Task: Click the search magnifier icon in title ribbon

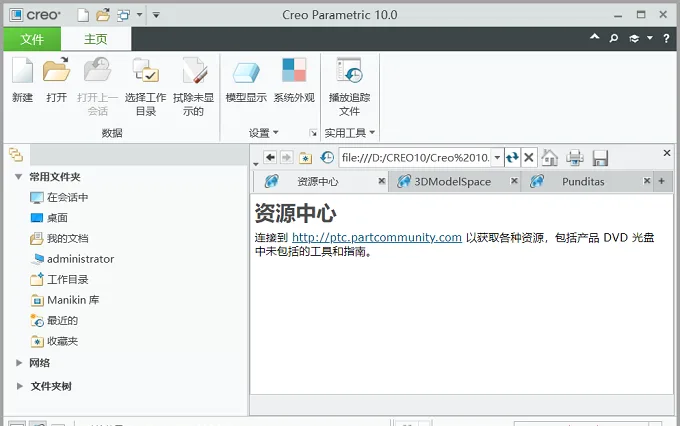Action: [x=614, y=38]
